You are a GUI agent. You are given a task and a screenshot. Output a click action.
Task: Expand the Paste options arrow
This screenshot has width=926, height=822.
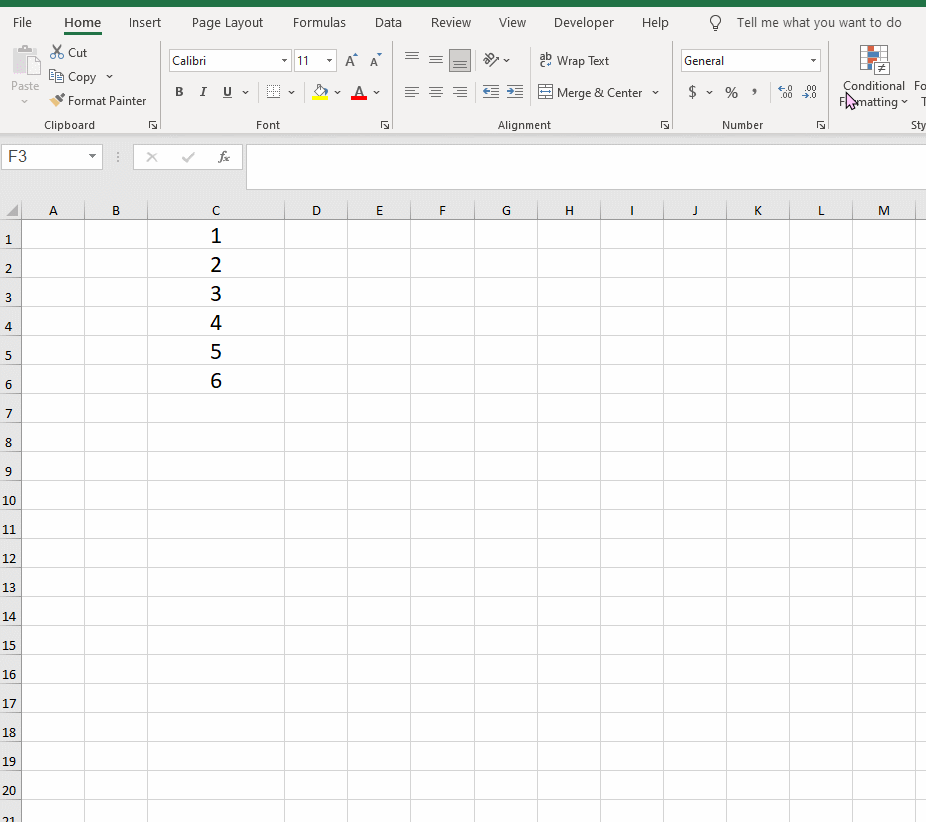point(25,102)
